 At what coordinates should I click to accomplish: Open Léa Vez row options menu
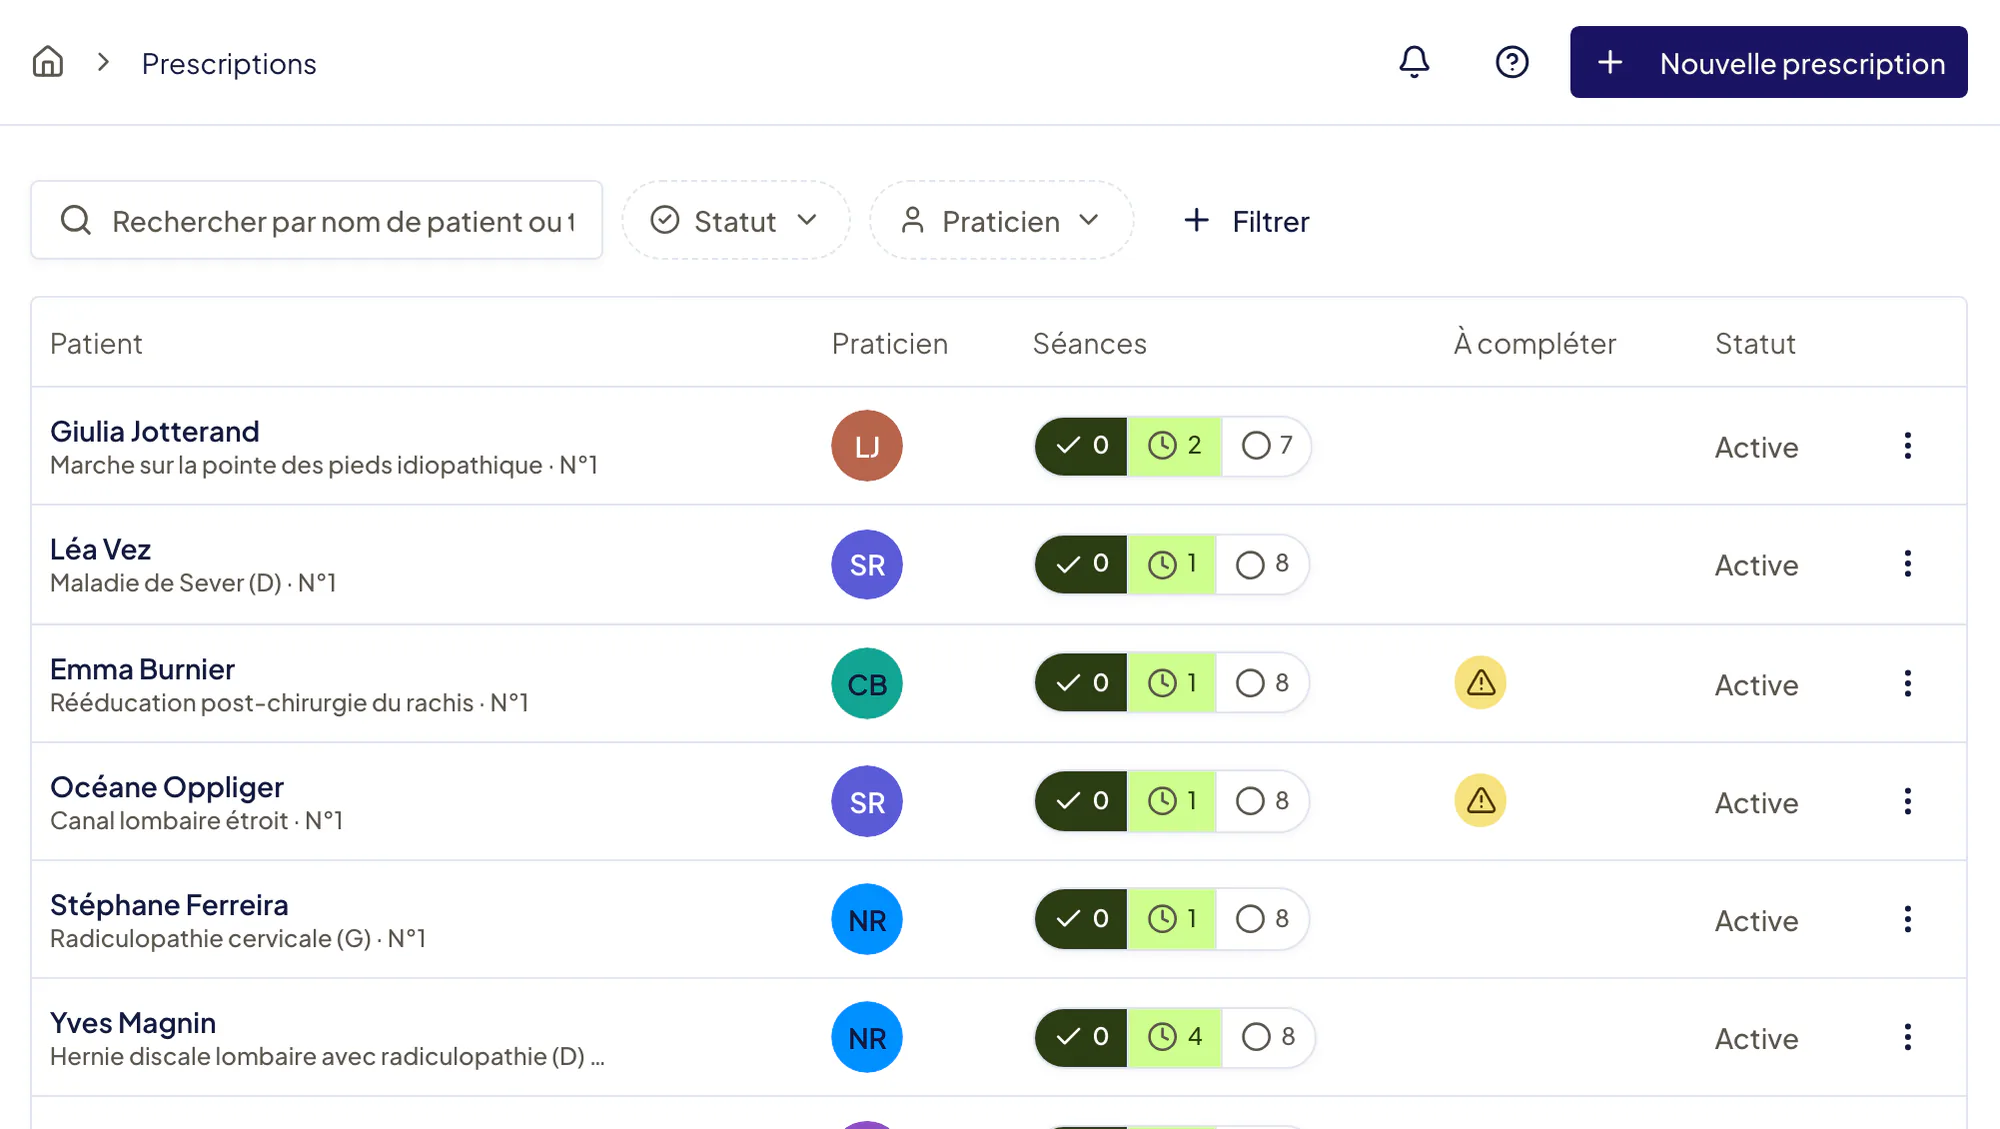[1907, 564]
